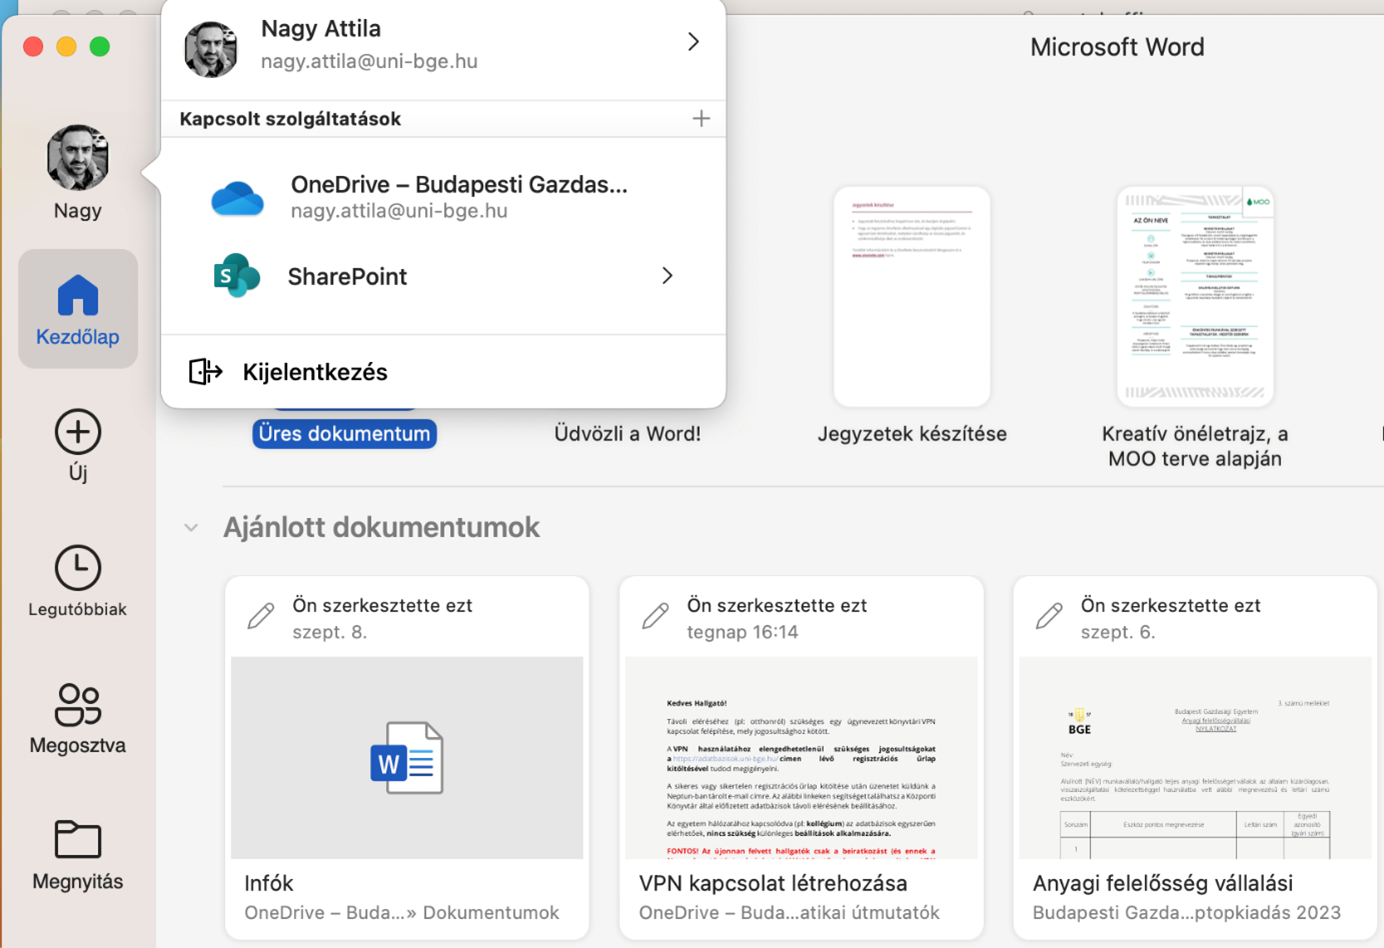Open VPN kapcsolat létrehozása document preview

tap(801, 758)
